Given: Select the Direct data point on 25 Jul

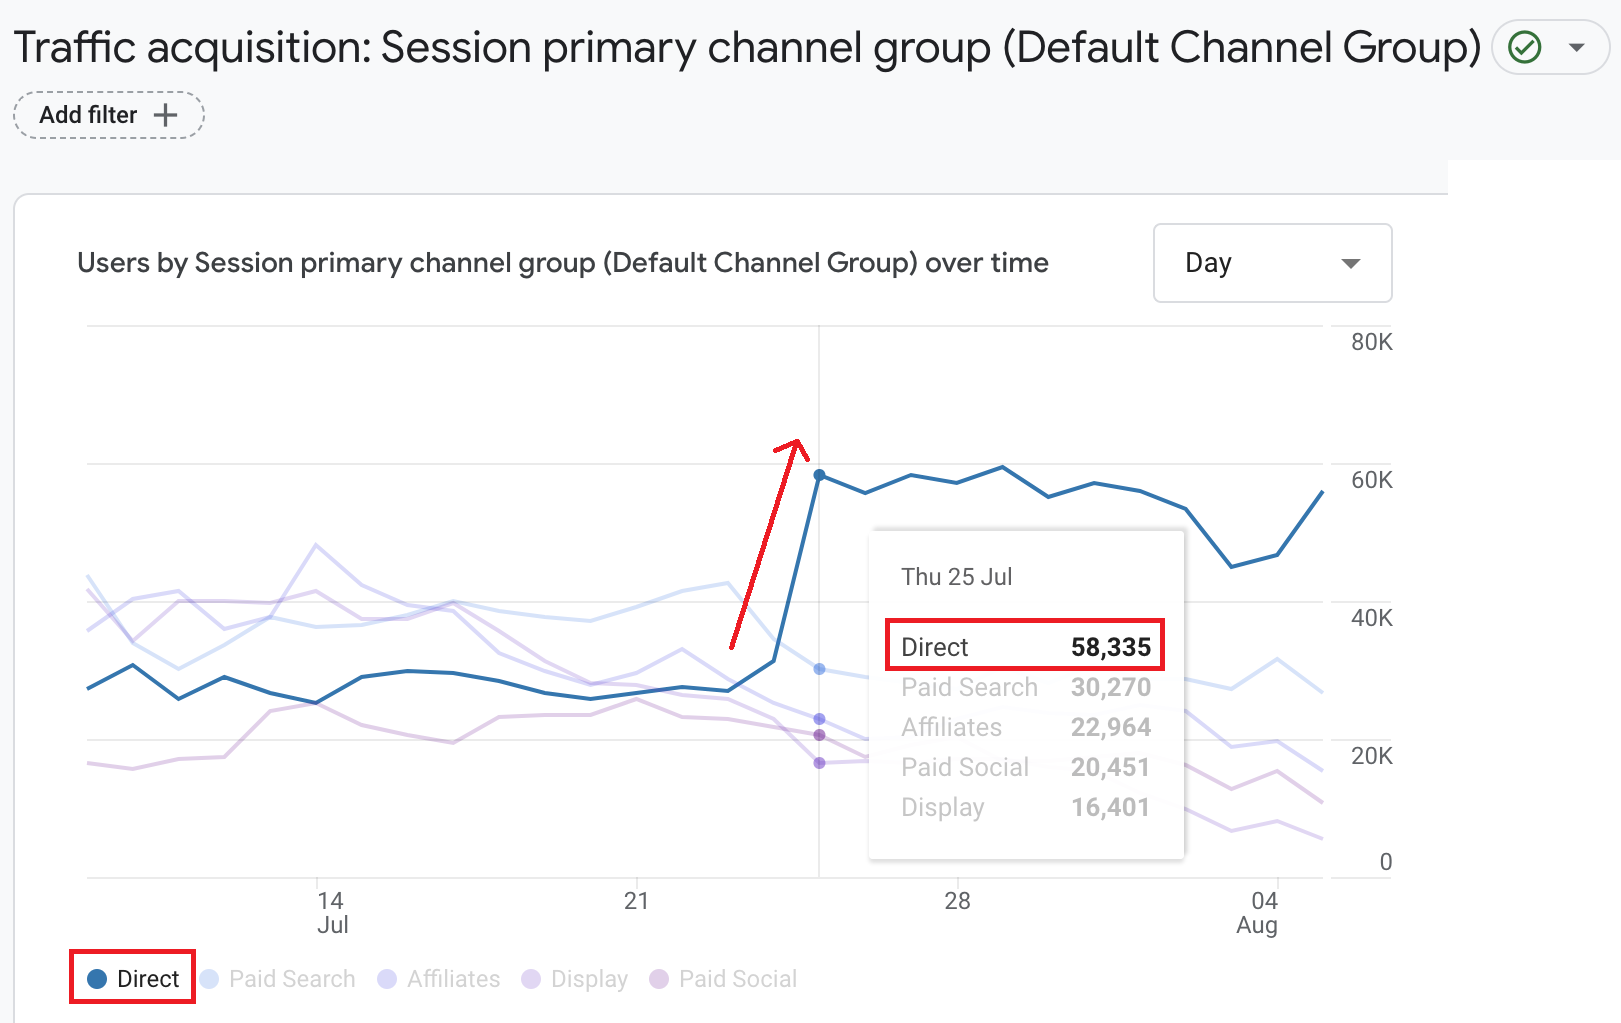Looking at the screenshot, I should point(819,475).
